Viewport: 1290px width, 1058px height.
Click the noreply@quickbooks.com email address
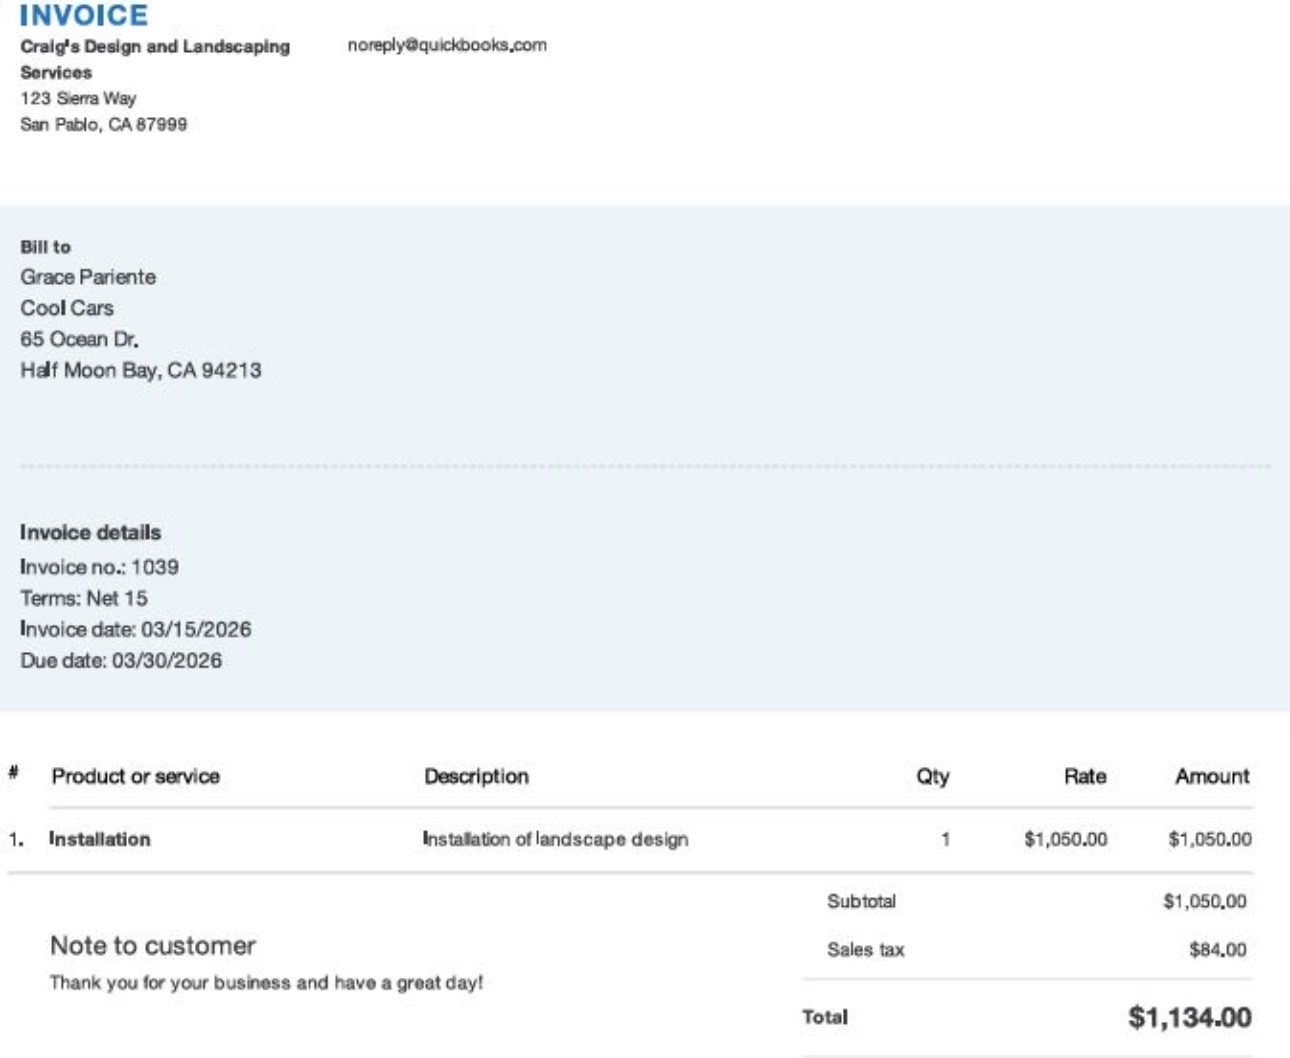(x=447, y=45)
